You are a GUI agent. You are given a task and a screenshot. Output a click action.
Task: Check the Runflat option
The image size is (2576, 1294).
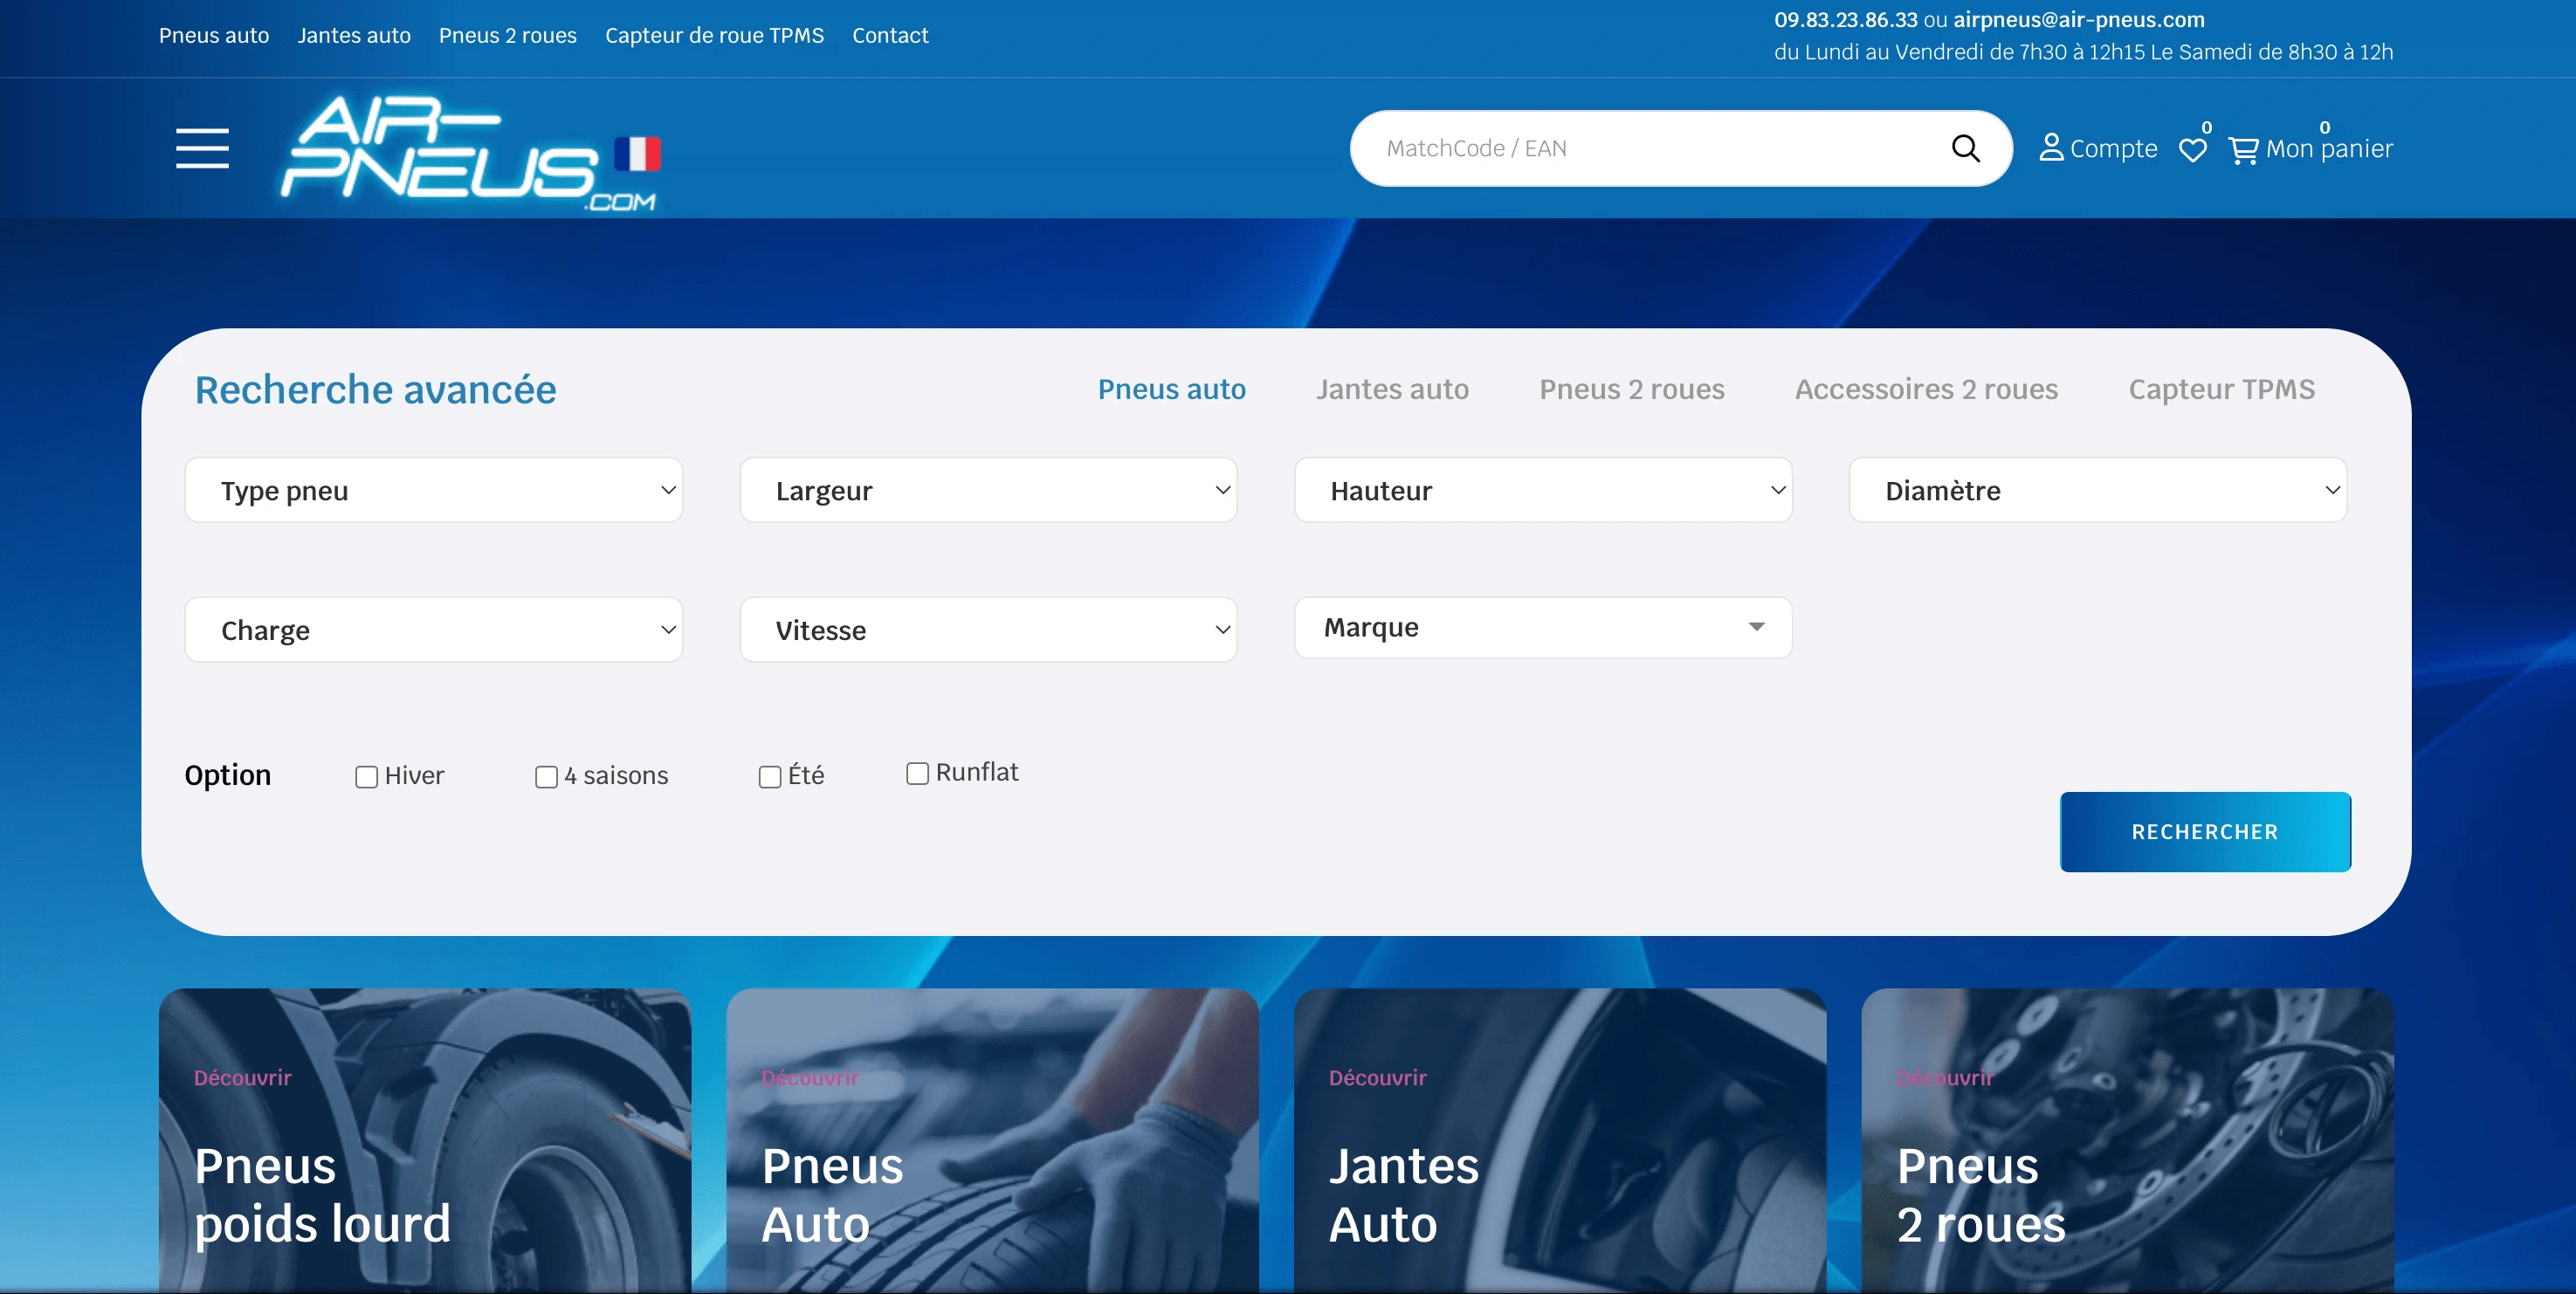tap(917, 774)
